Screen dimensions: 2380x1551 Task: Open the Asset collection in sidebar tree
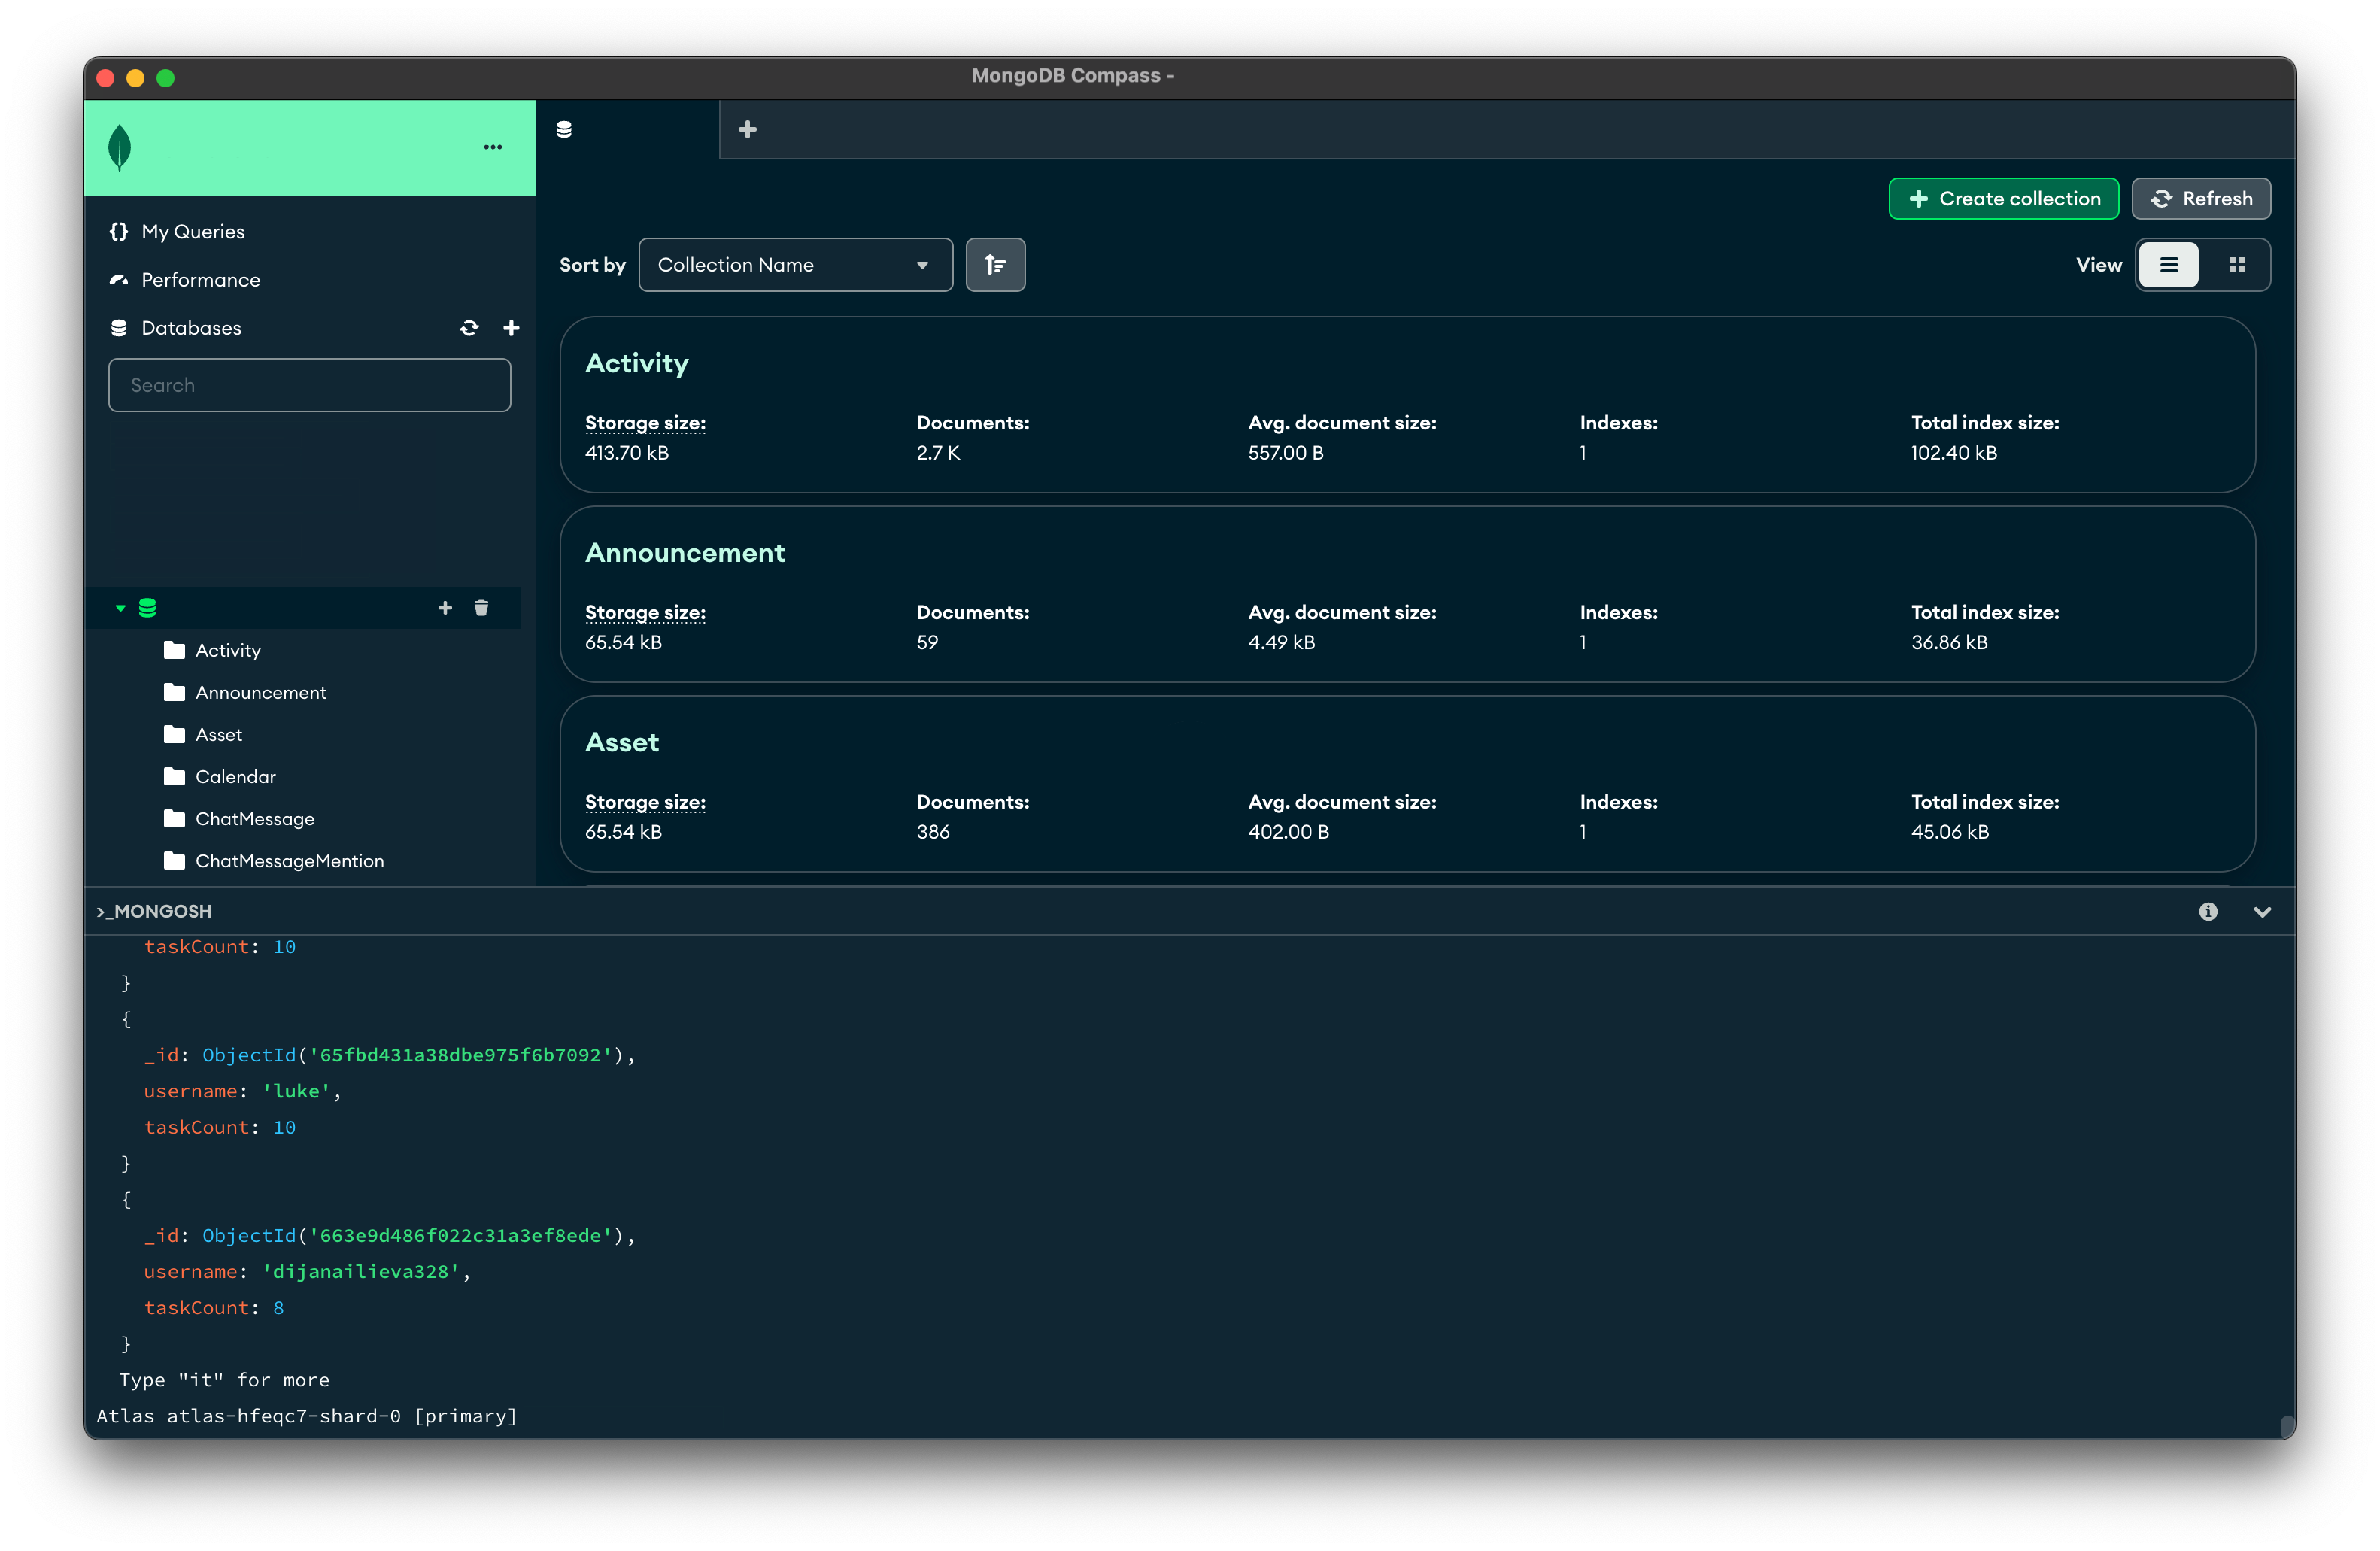pos(219,734)
